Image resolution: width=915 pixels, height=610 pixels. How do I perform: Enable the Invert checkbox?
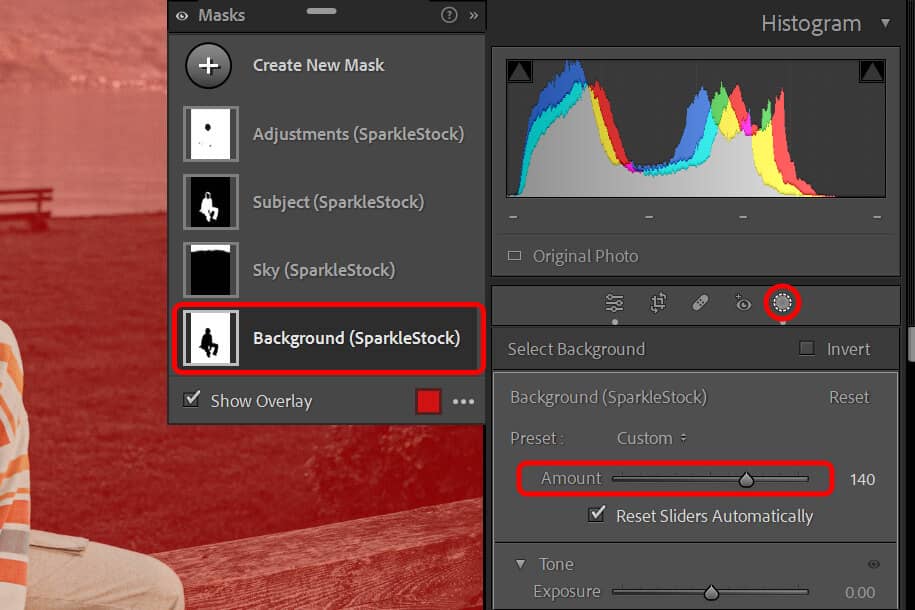click(x=806, y=348)
